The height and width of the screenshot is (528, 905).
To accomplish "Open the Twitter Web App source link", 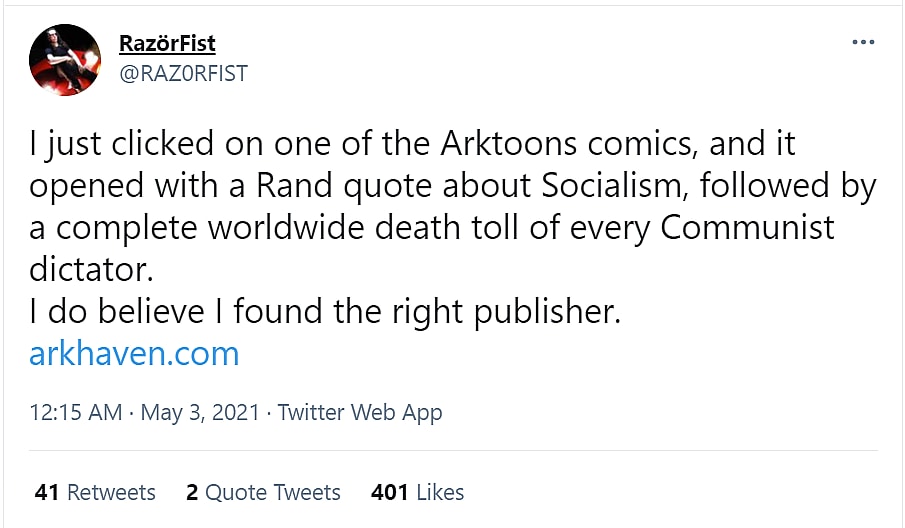I will [360, 412].
